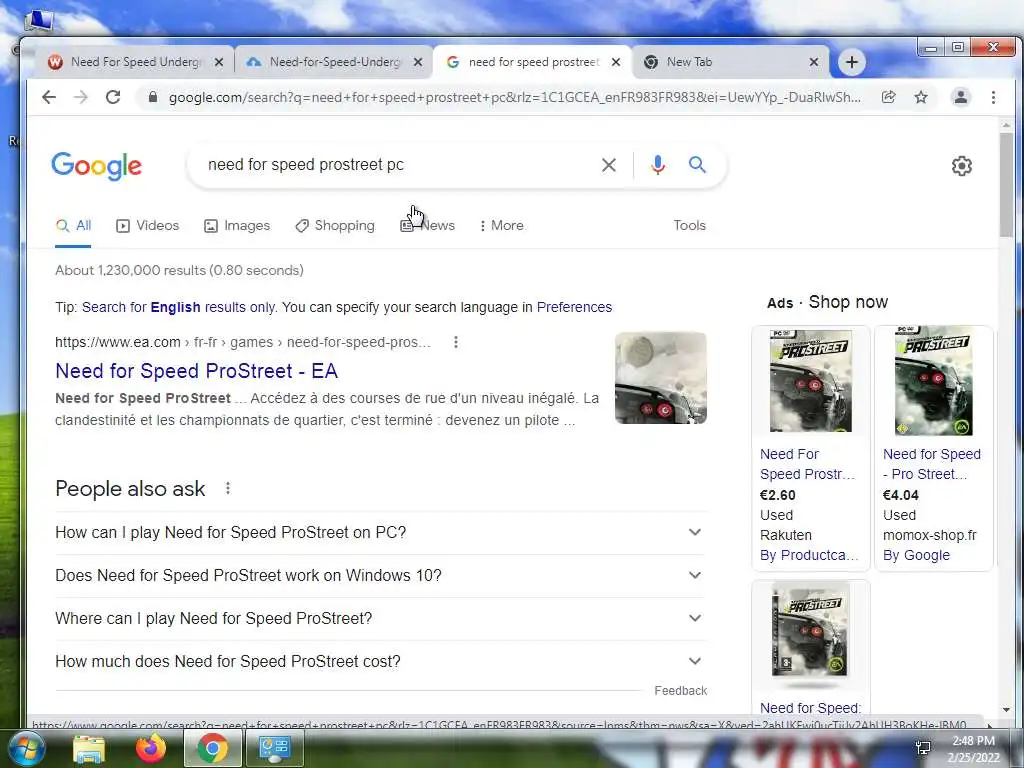Image resolution: width=1024 pixels, height=768 pixels.
Task: Open search Tools options
Action: (x=690, y=225)
